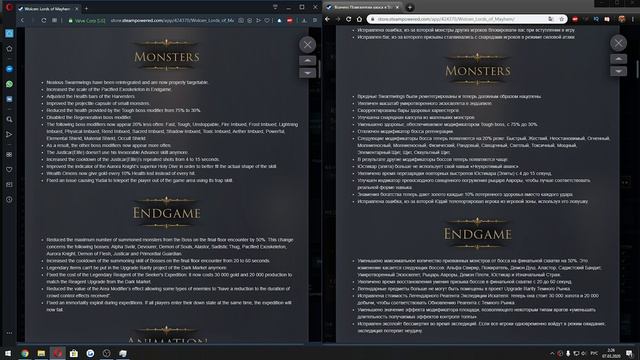Open Chrome from the taskbar
This screenshot has width=640, height=360.
click(x=25, y=353)
